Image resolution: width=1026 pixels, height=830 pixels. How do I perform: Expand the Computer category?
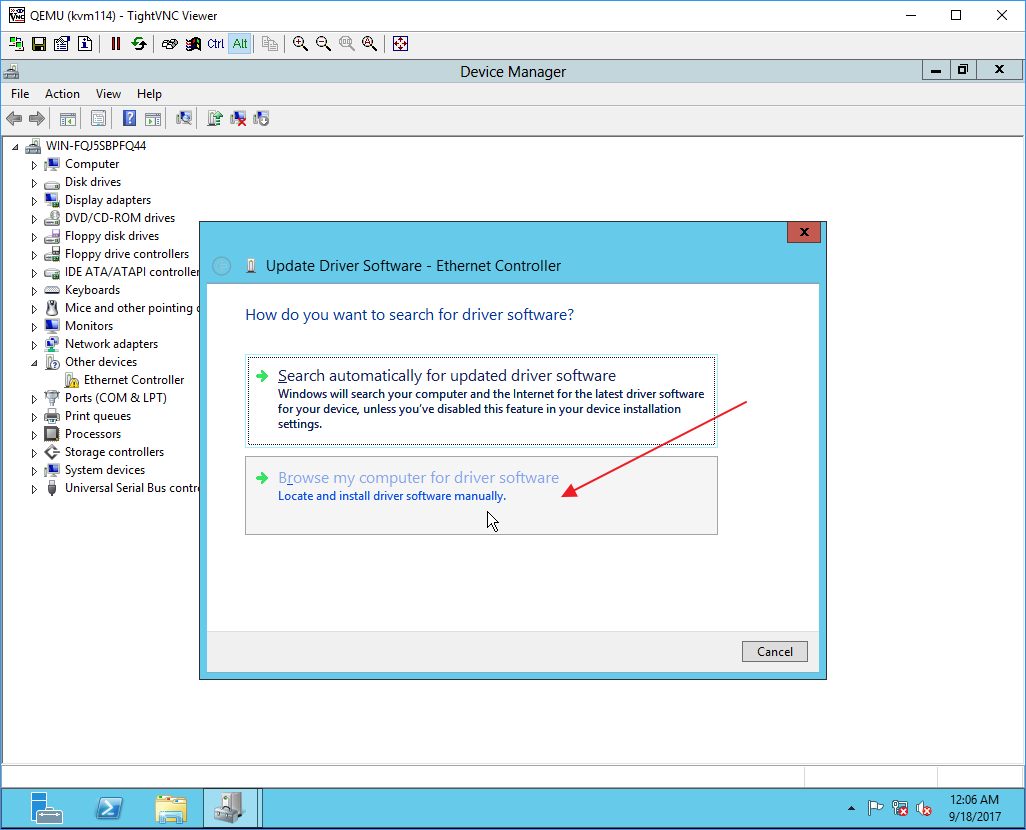pos(34,165)
